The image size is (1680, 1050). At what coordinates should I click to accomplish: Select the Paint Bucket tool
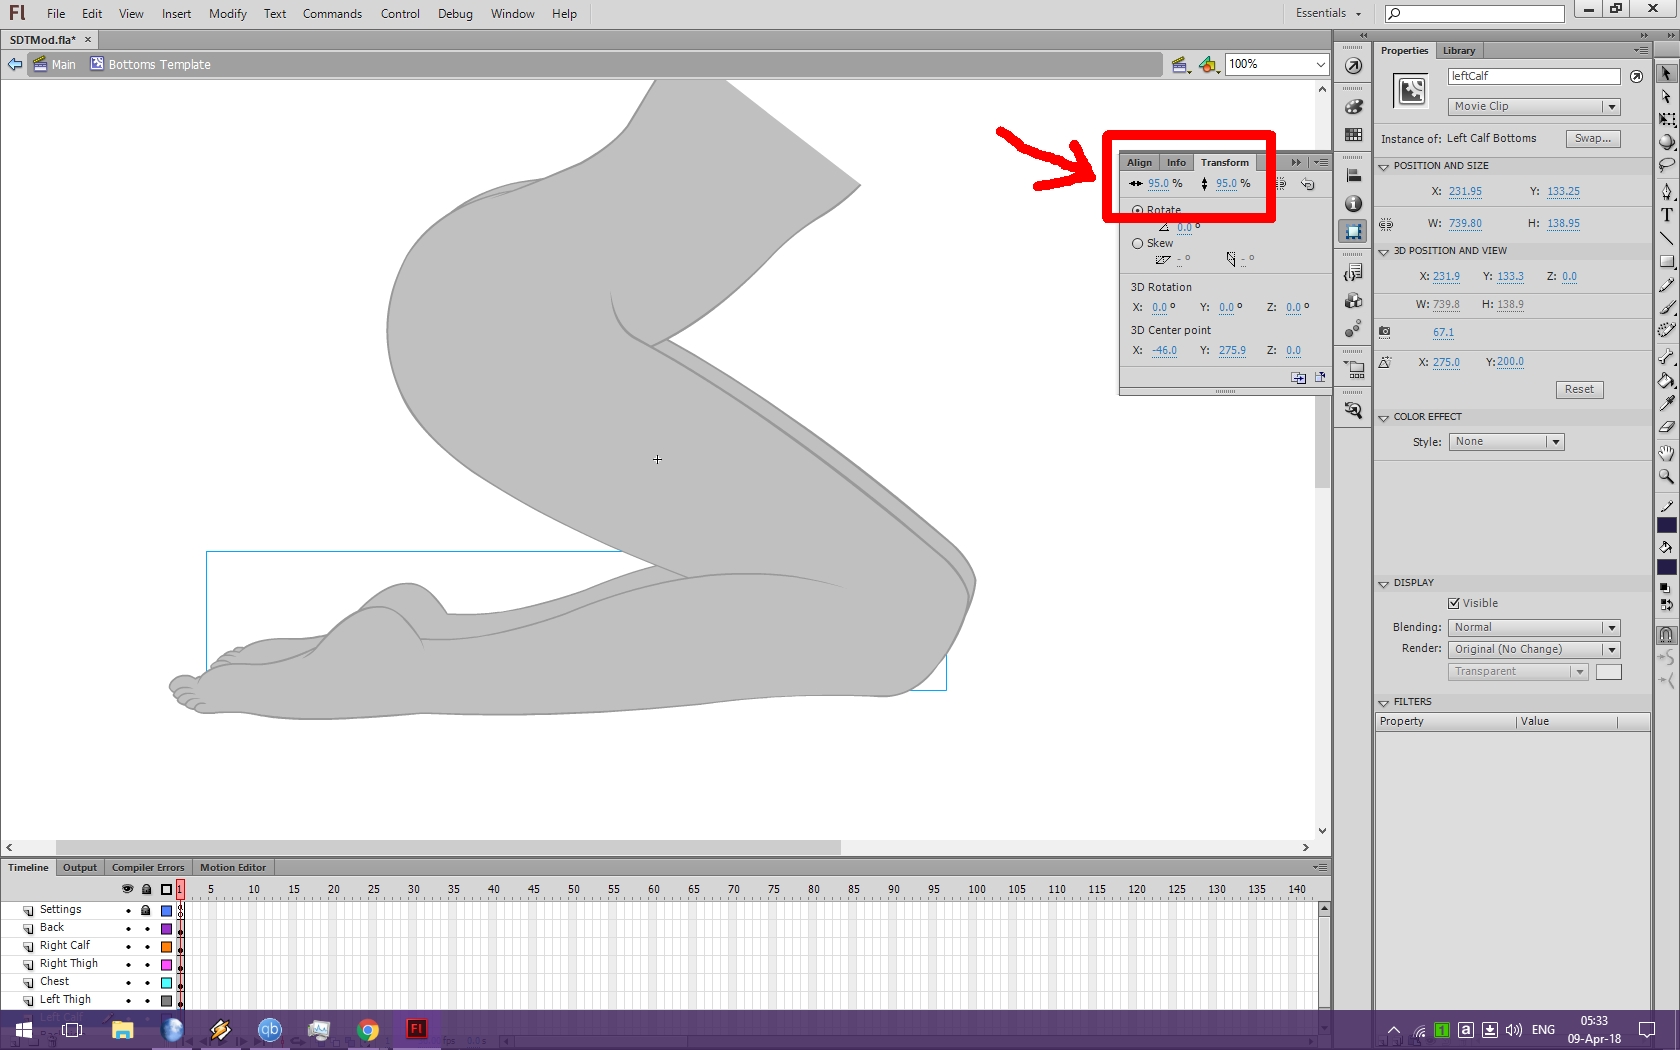point(1666,381)
